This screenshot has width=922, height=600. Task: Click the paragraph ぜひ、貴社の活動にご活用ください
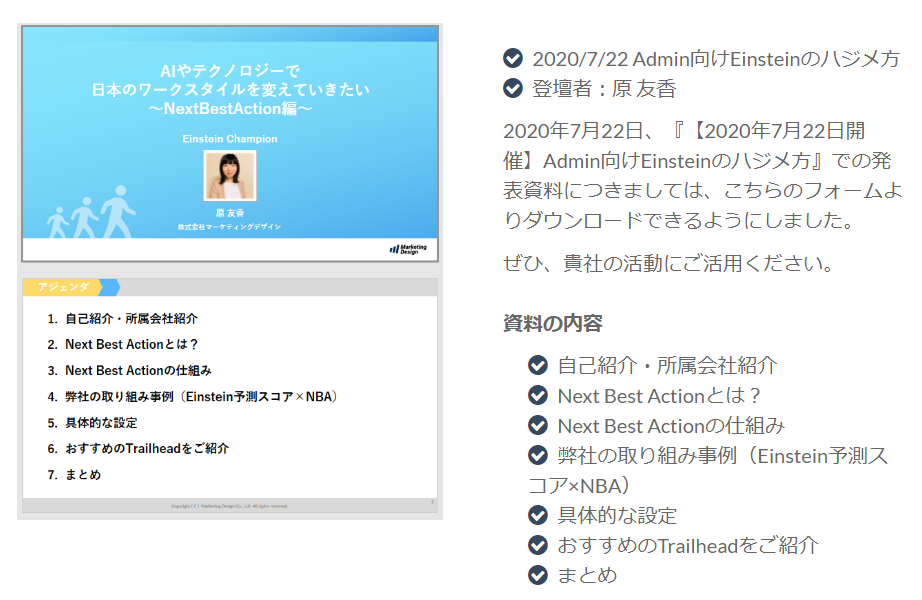pyautogui.click(x=668, y=265)
